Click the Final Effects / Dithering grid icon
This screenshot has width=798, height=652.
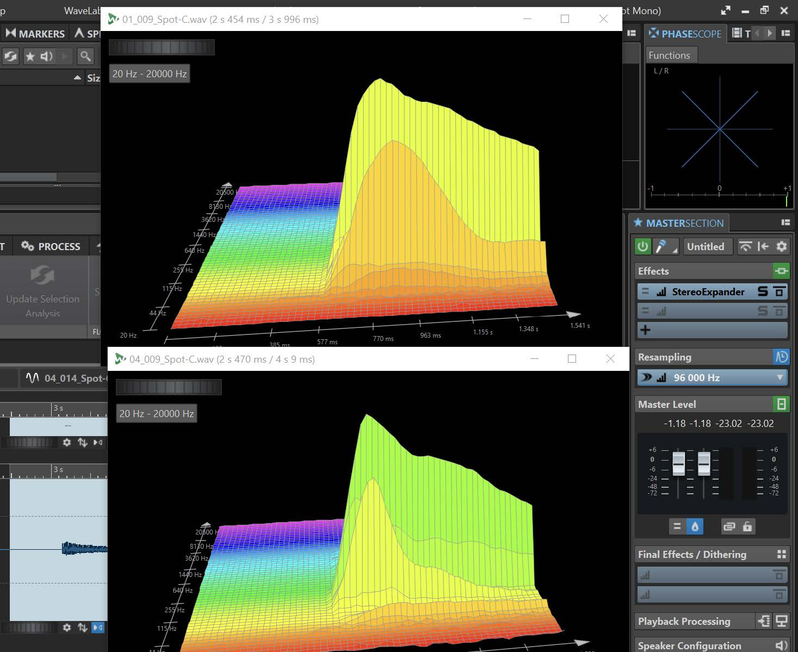point(781,554)
